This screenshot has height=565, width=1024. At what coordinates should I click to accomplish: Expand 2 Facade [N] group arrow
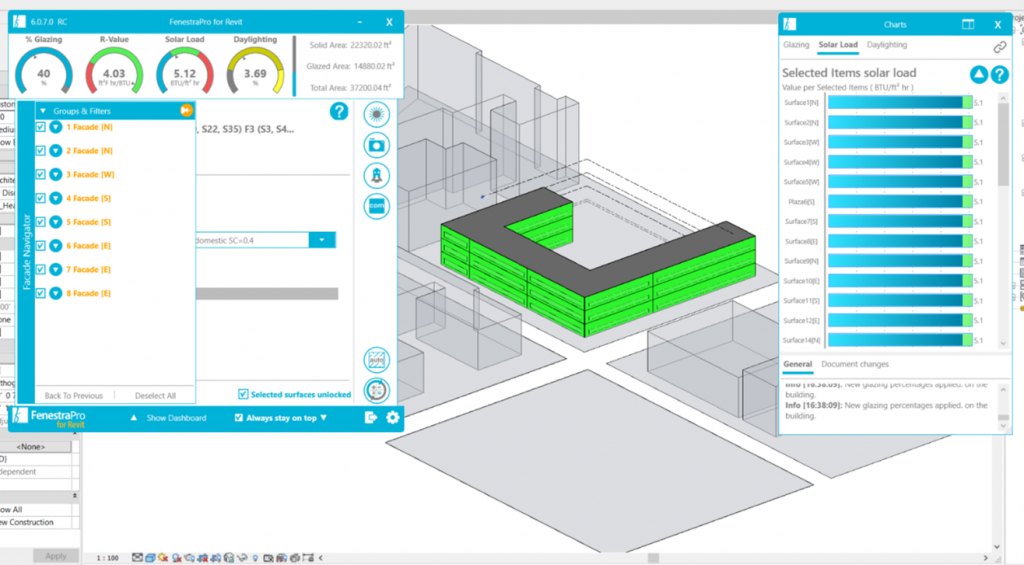[x=56, y=151]
